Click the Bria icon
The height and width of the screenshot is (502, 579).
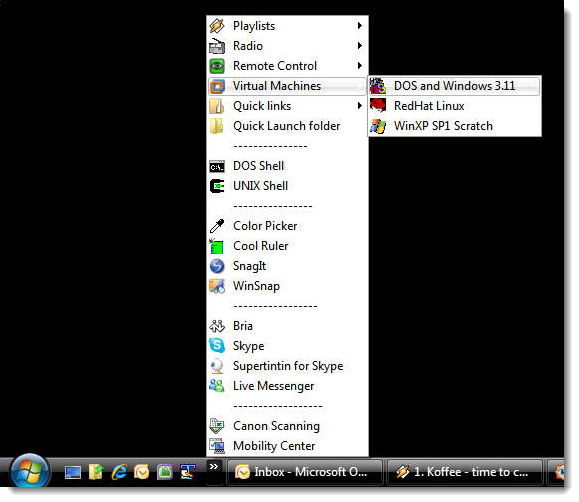[x=217, y=326]
